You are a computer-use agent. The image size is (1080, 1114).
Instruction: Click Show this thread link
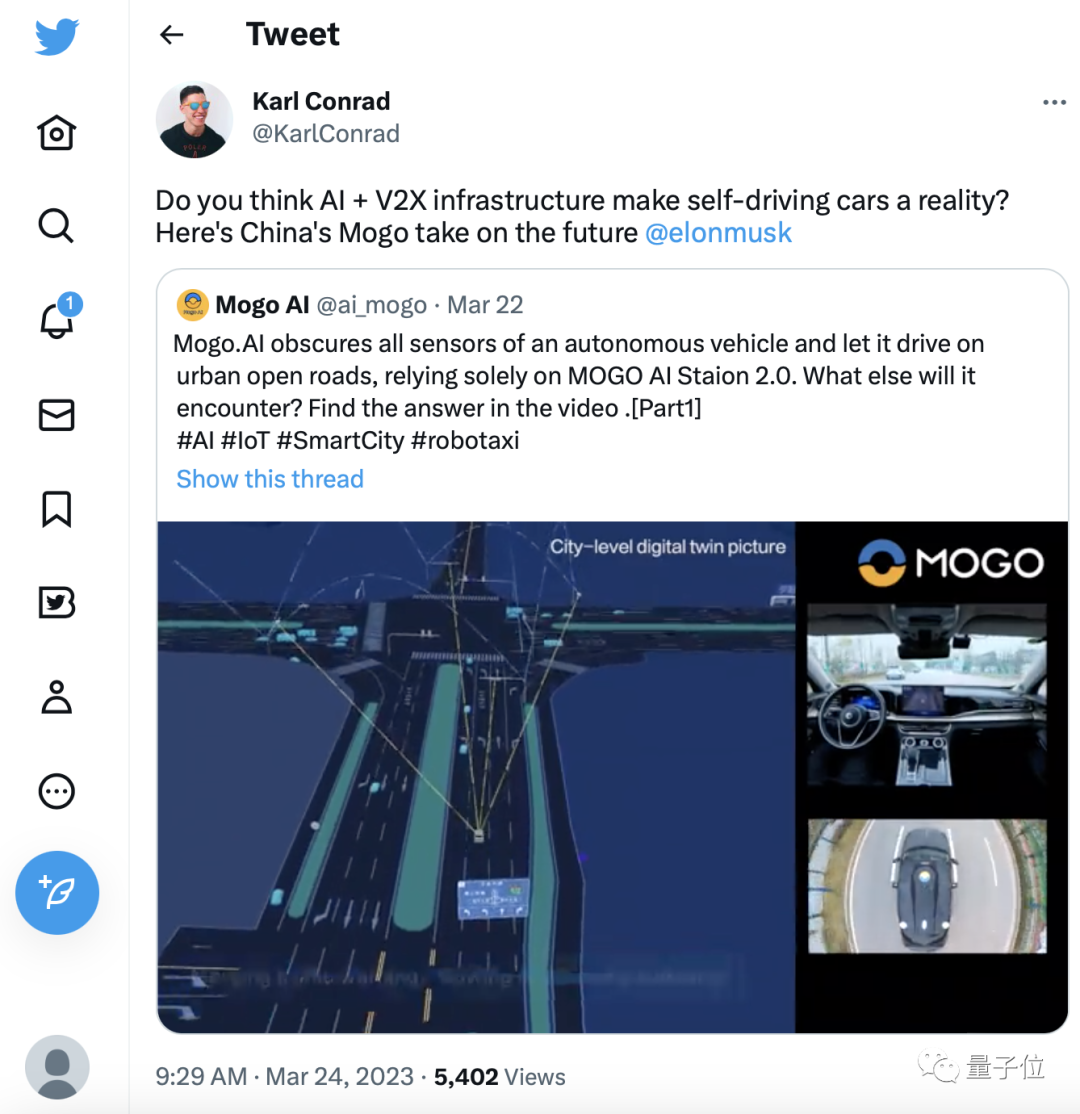(x=270, y=479)
